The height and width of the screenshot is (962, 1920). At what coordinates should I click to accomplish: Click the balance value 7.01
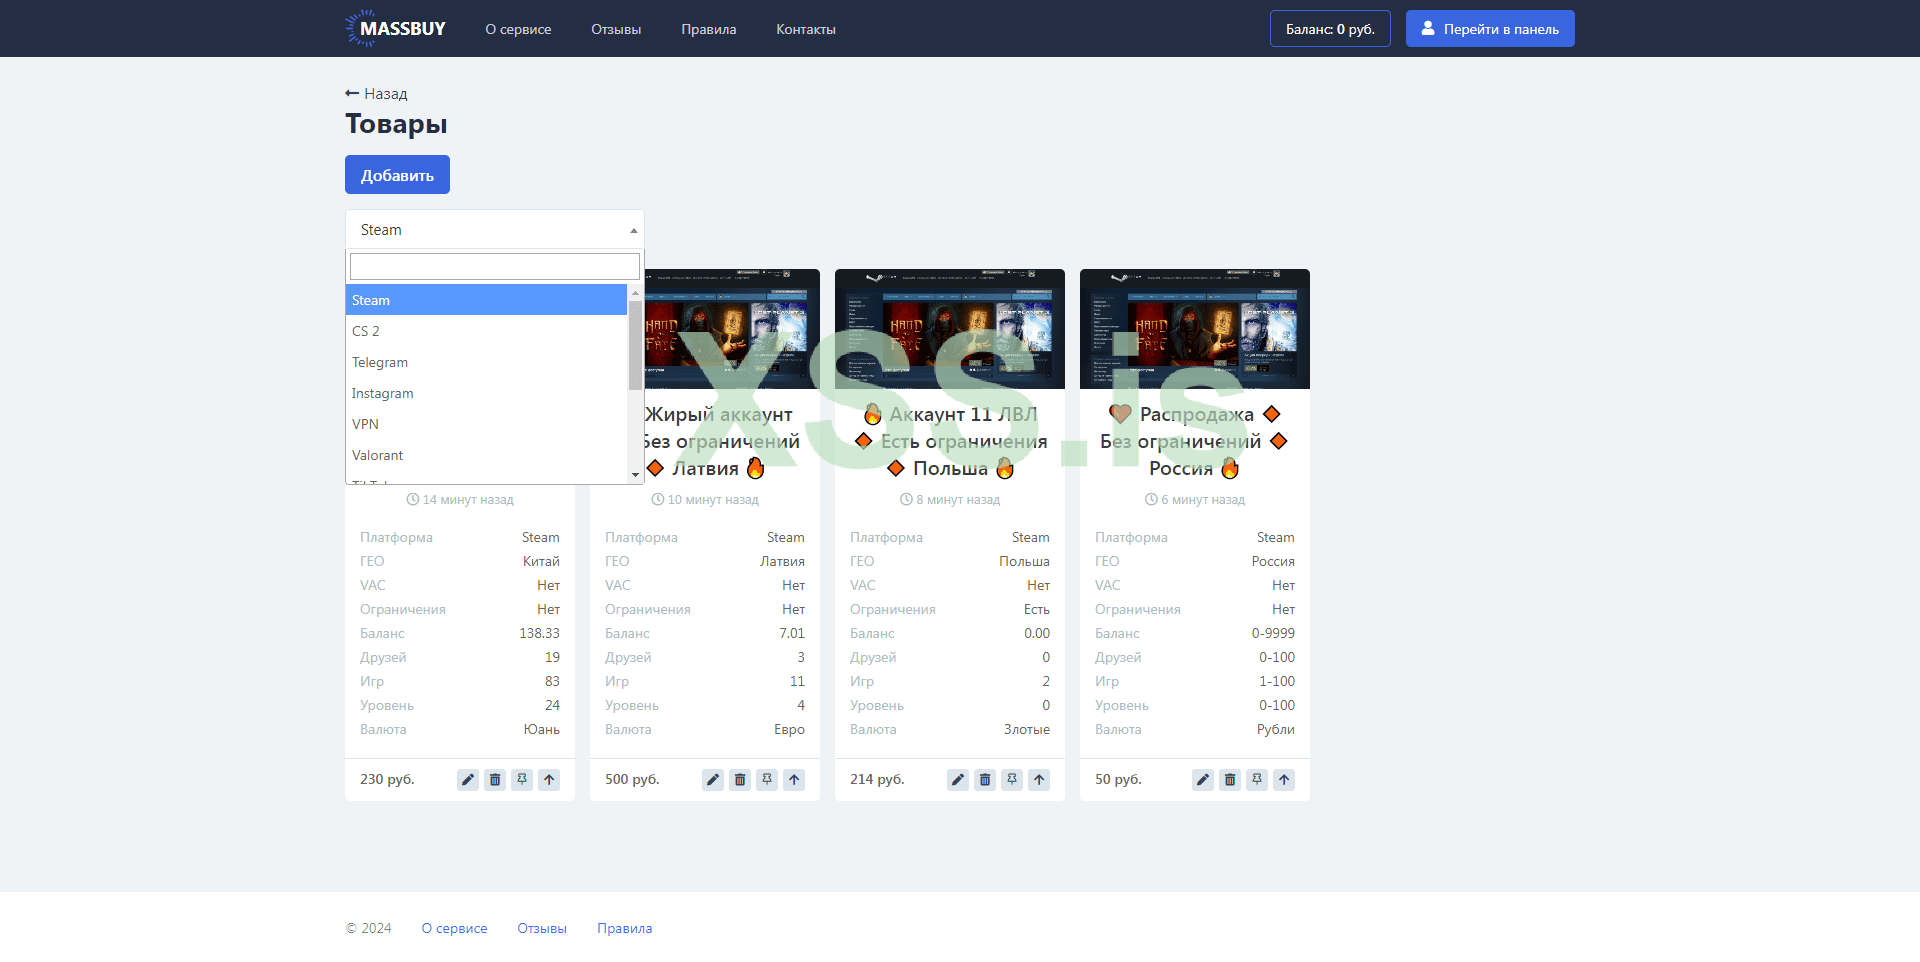pyautogui.click(x=792, y=633)
